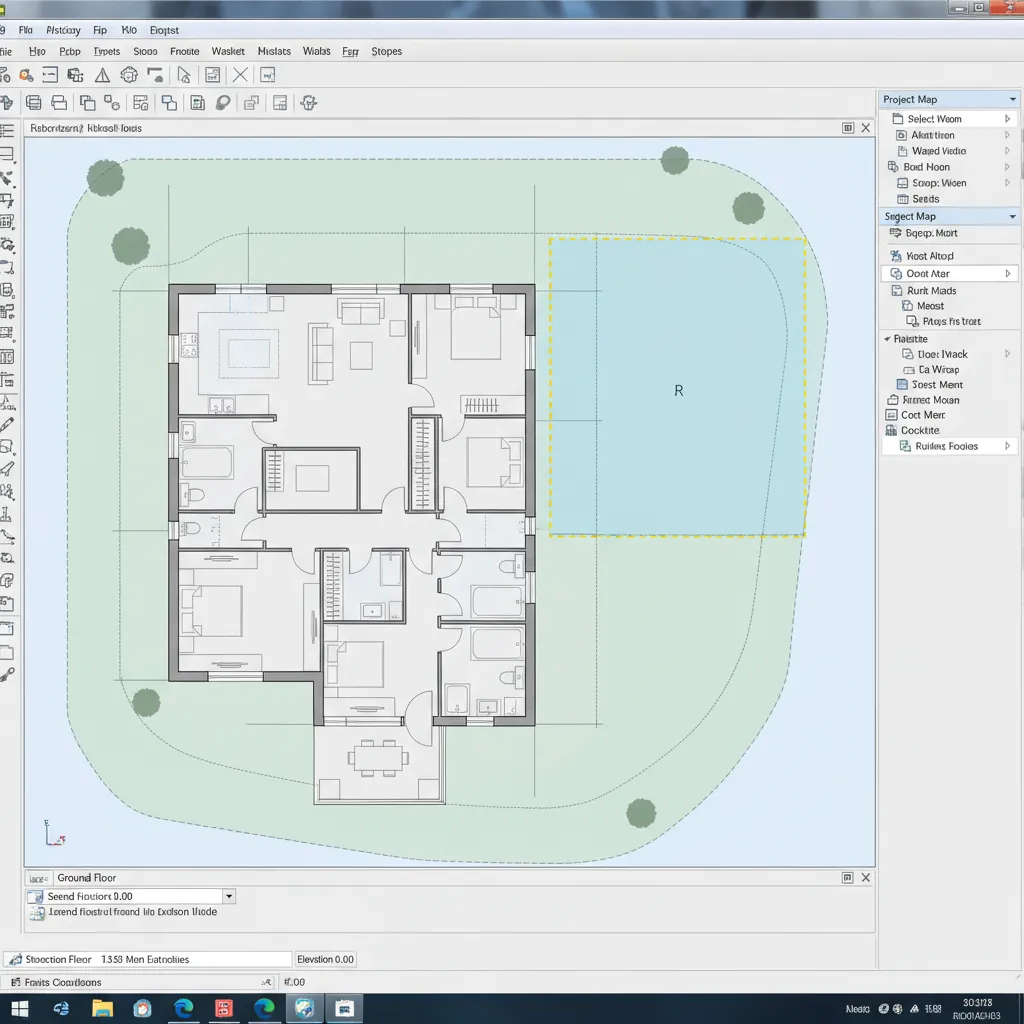
Task: Open the File menu
Action: (25, 29)
